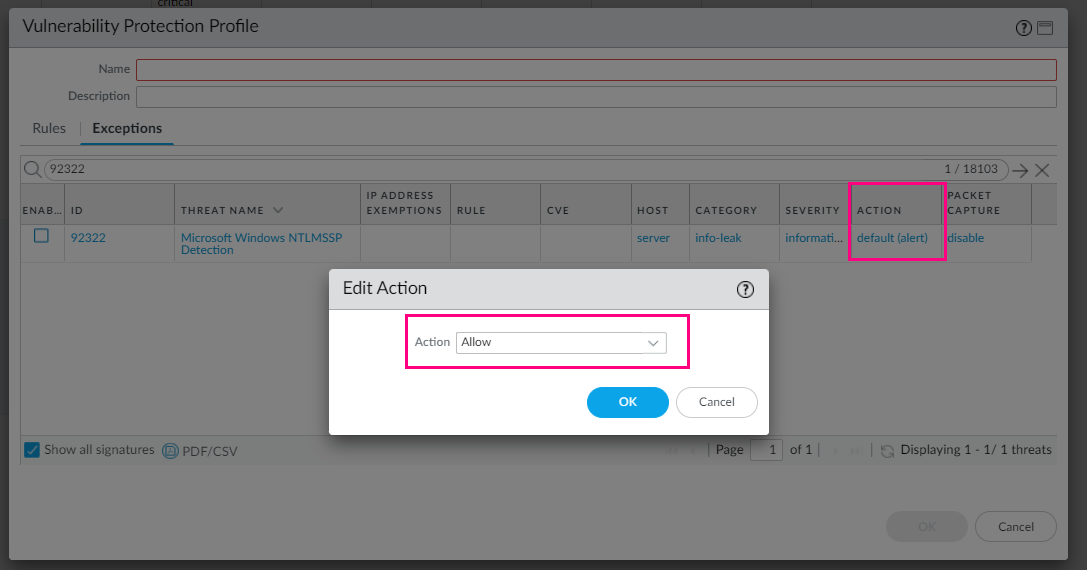Click the disable packet capture link

966,238
